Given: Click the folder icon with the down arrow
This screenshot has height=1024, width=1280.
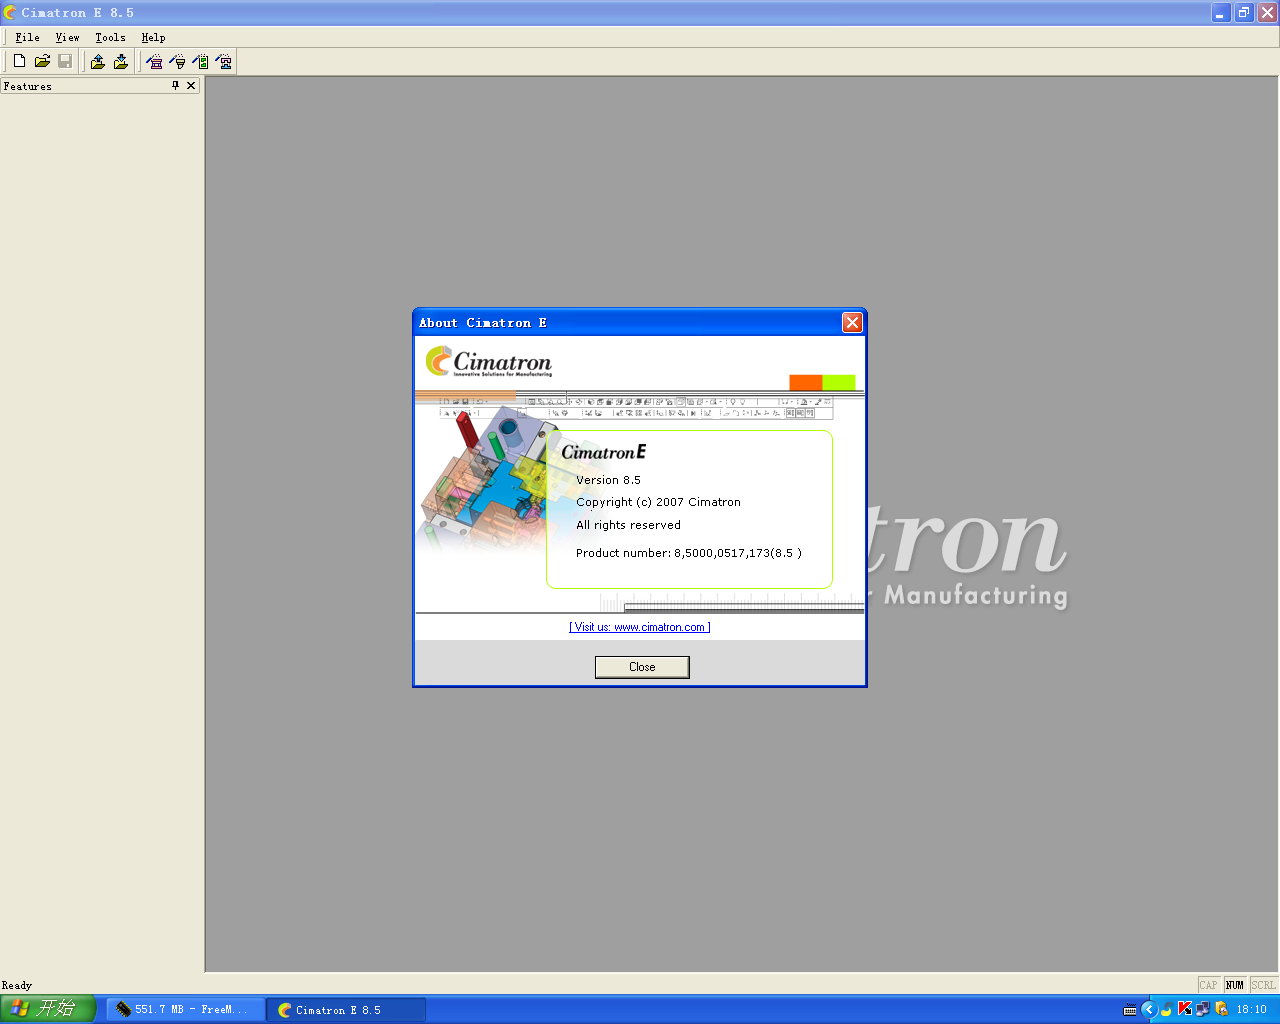Looking at the screenshot, I should [121, 62].
